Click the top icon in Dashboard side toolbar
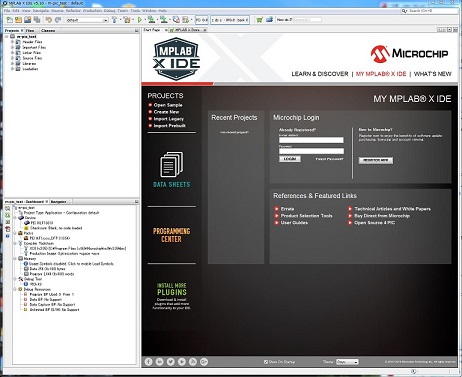The image size is (462, 377). (x=8, y=208)
